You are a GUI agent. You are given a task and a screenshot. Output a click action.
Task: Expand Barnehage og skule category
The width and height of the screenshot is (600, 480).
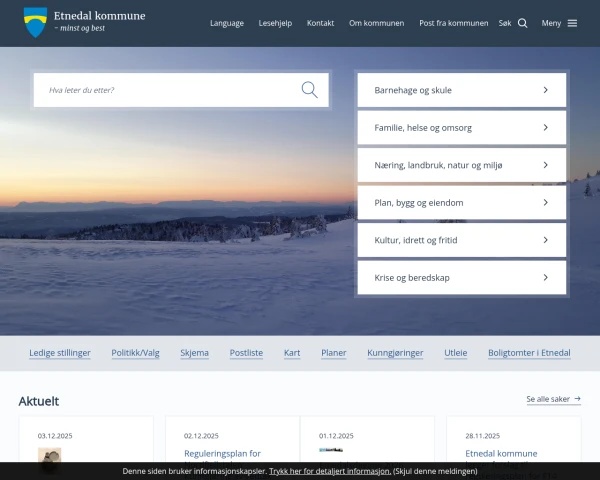(x=461, y=90)
